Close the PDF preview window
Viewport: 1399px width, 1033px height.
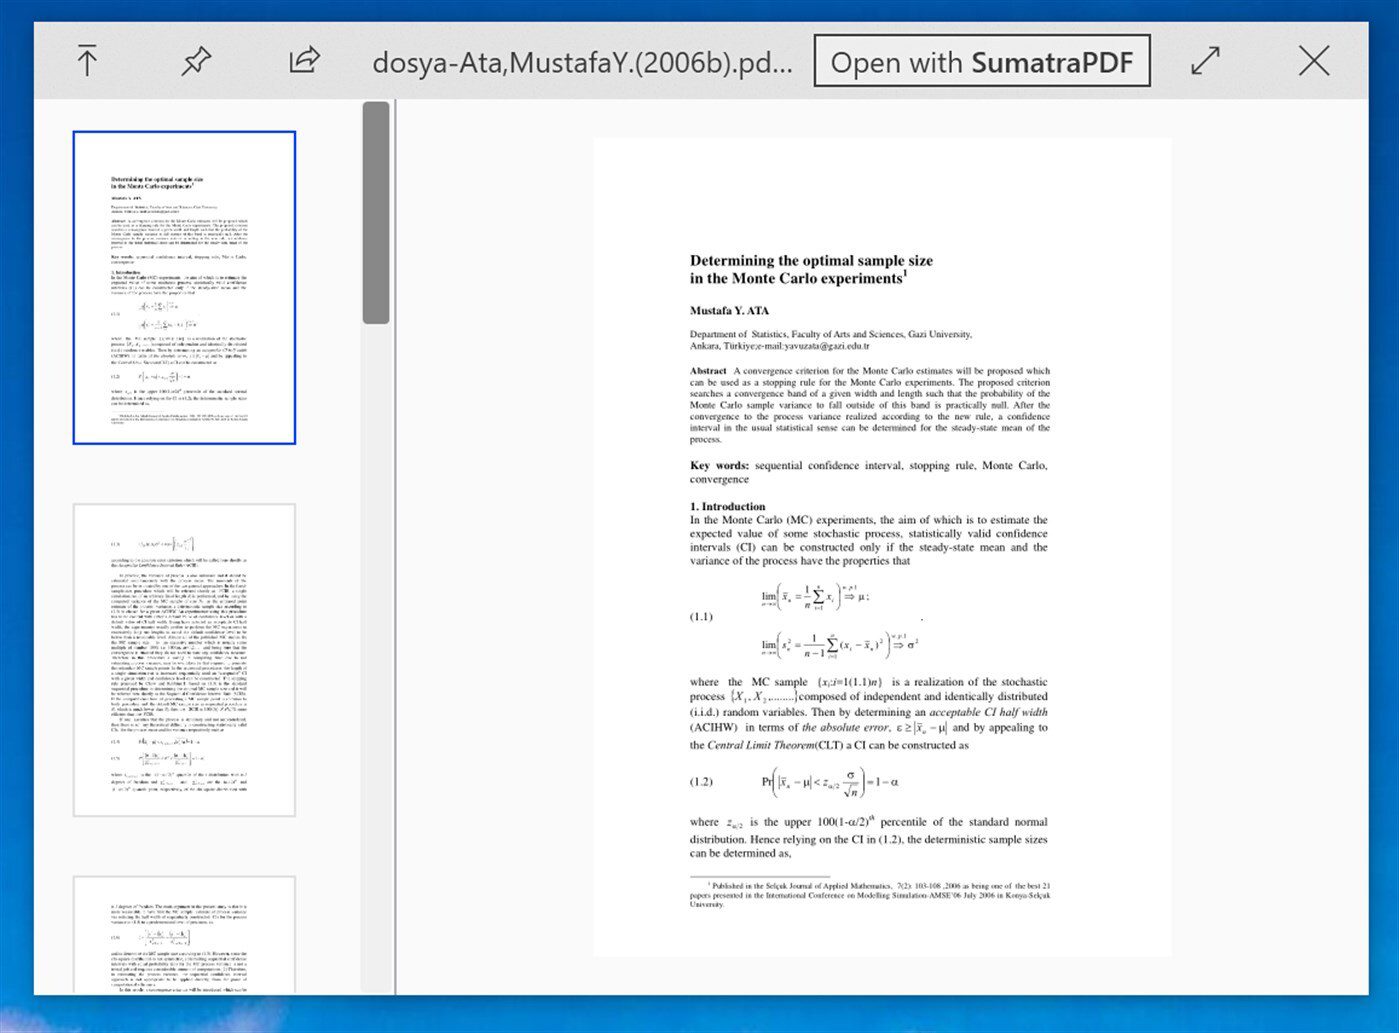(1313, 60)
